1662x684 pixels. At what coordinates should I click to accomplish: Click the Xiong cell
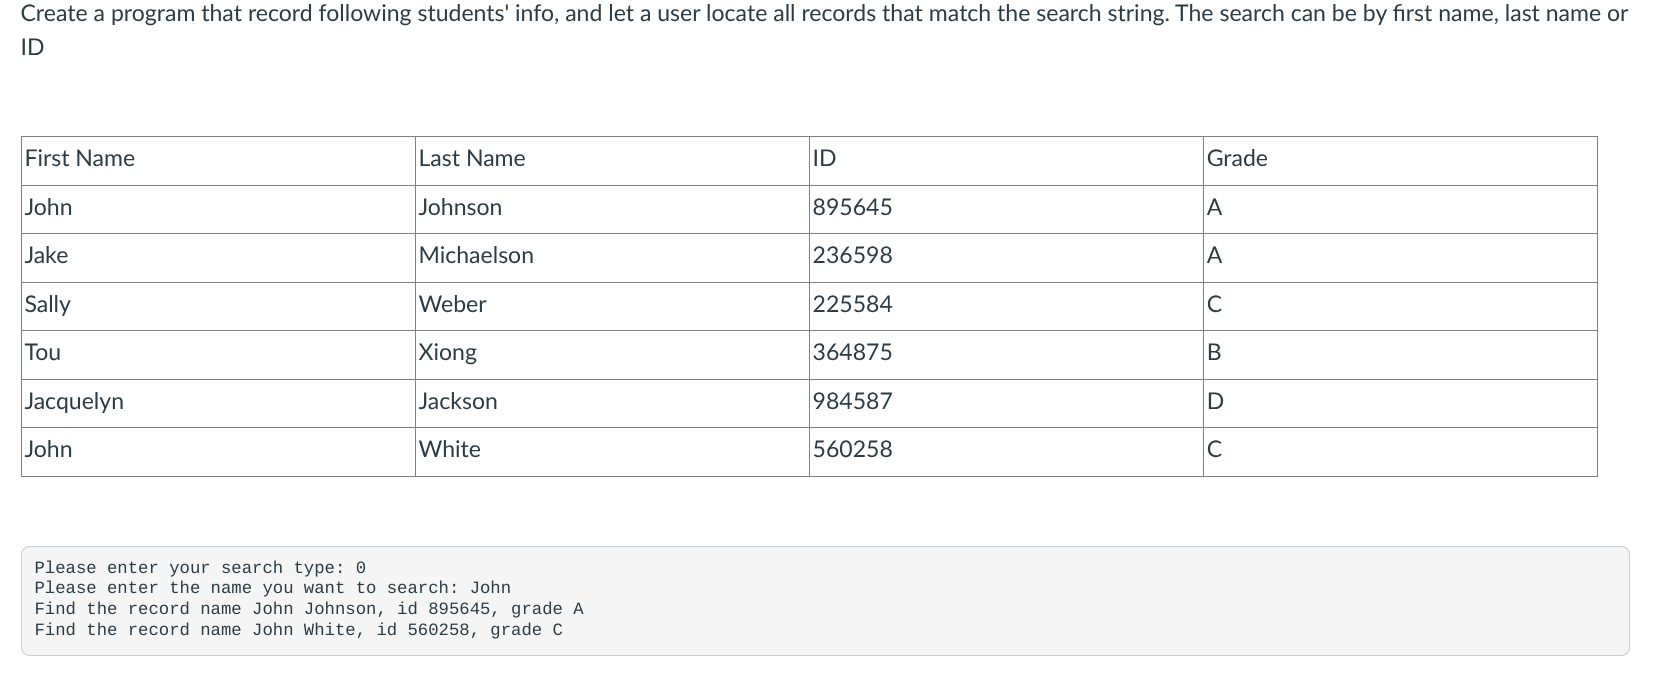pos(448,353)
